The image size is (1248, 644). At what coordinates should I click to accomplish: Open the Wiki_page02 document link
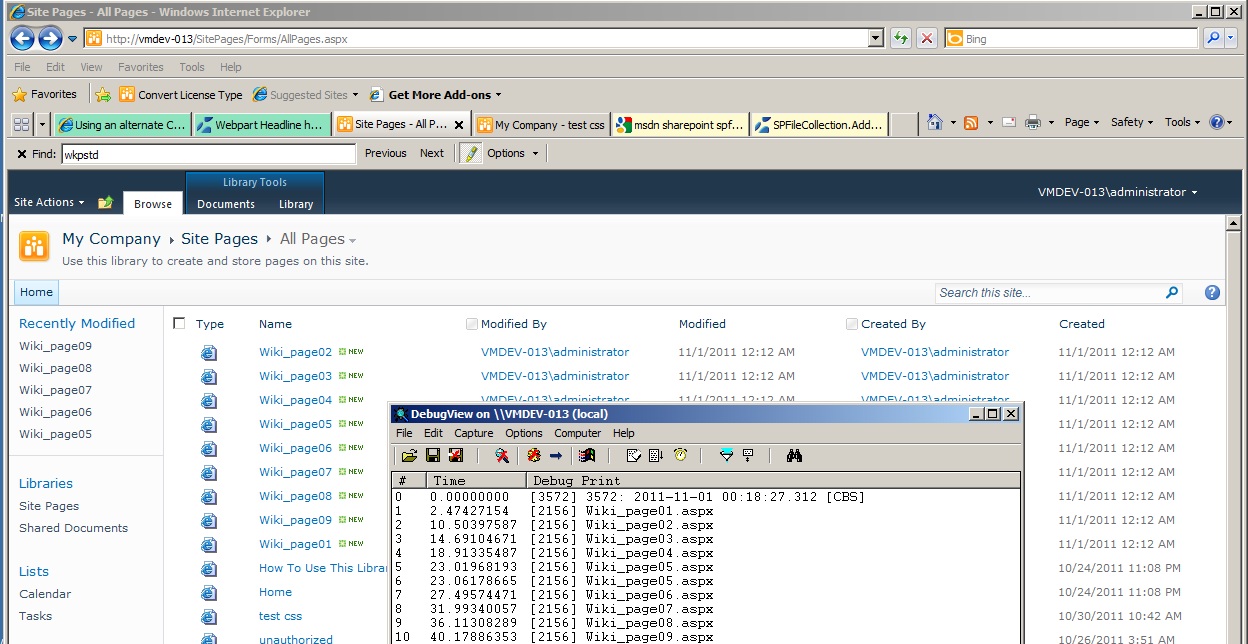tap(295, 352)
